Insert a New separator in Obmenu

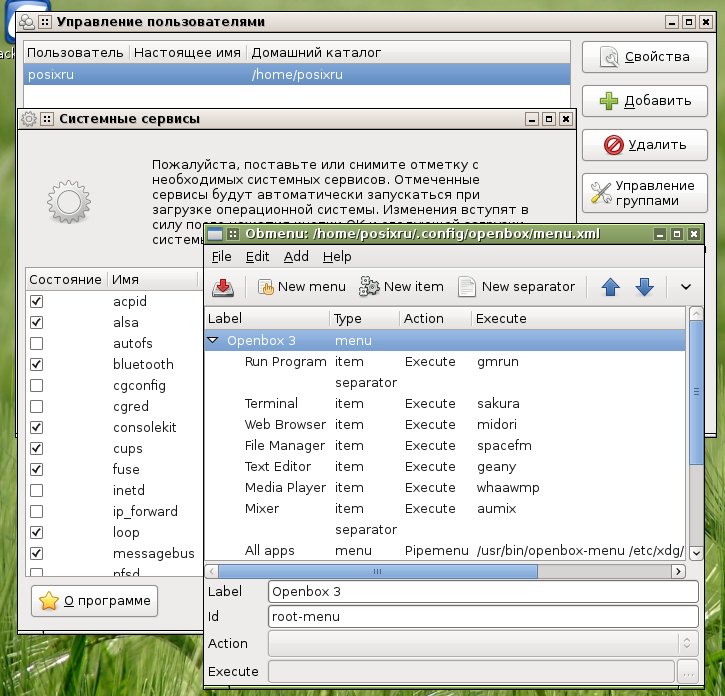(x=516, y=287)
